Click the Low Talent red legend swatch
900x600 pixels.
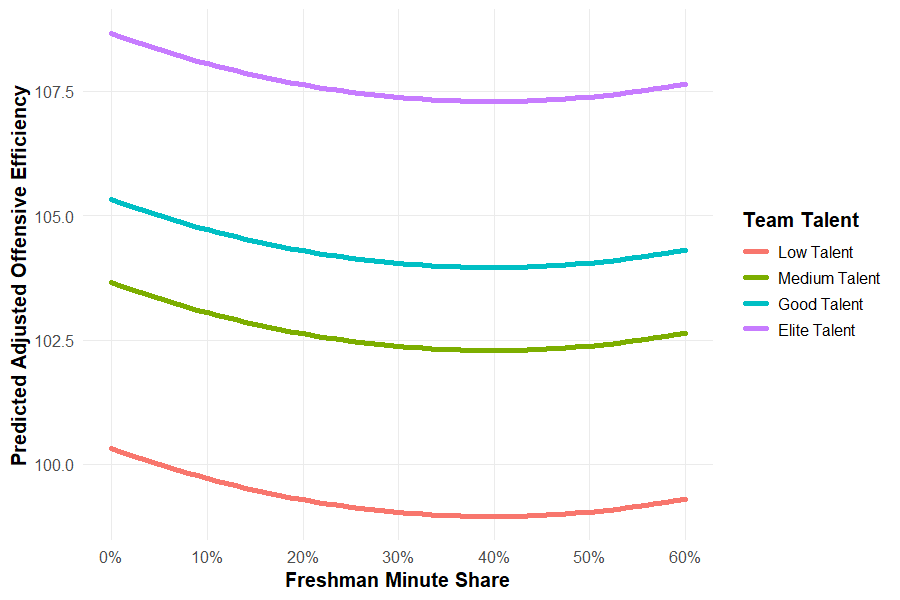tap(756, 253)
